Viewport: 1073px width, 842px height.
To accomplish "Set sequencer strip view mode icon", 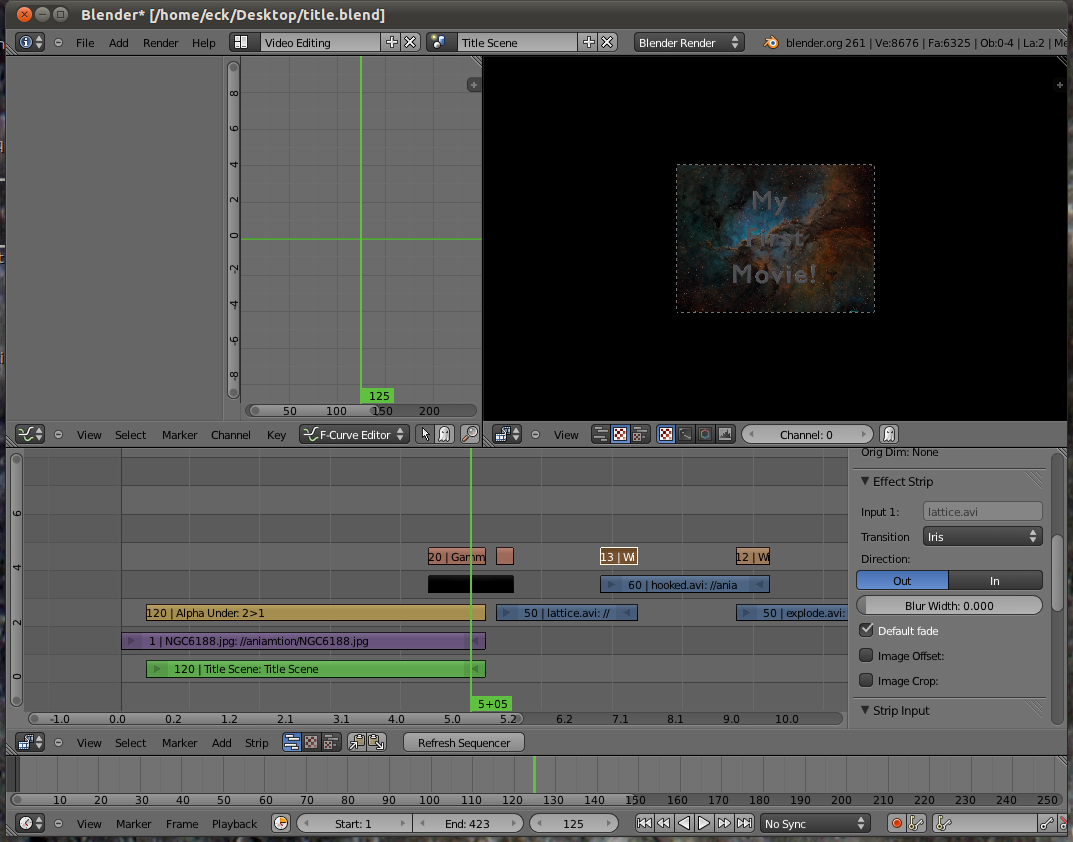I will click(x=292, y=743).
